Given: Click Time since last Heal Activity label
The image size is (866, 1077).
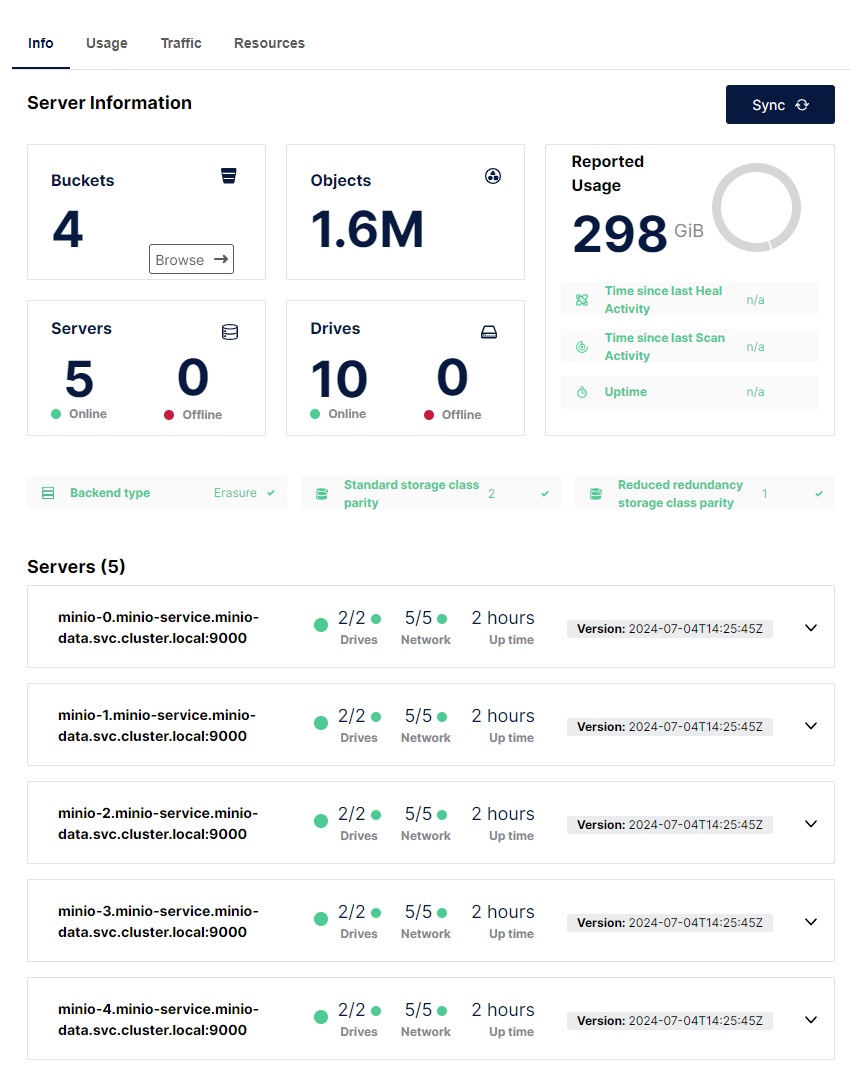Looking at the screenshot, I should [x=663, y=300].
